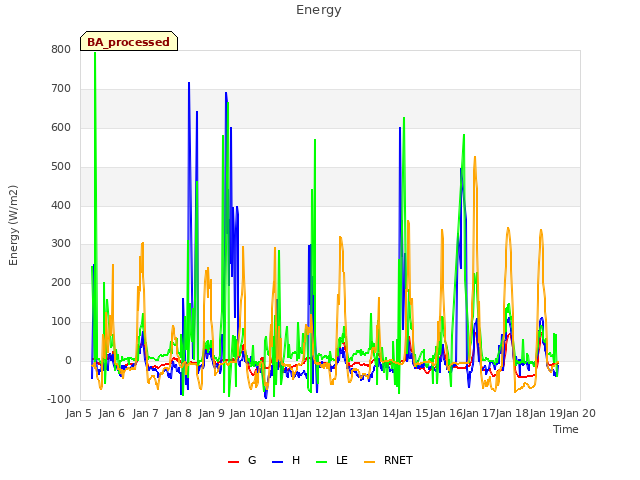Toggle the LE series legend entry

pyautogui.click(x=332, y=460)
